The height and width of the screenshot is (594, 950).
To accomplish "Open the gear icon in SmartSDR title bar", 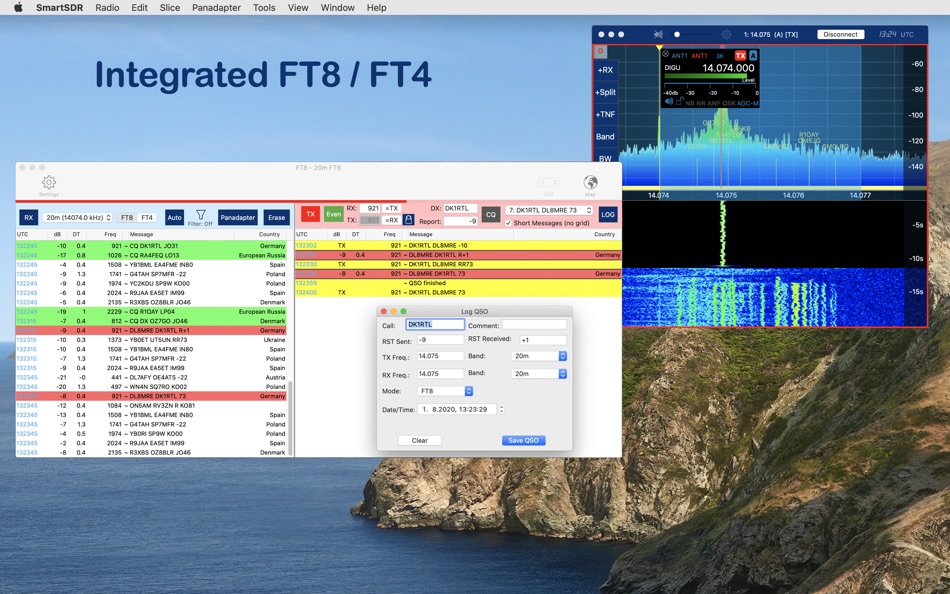I will pyautogui.click(x=726, y=35).
